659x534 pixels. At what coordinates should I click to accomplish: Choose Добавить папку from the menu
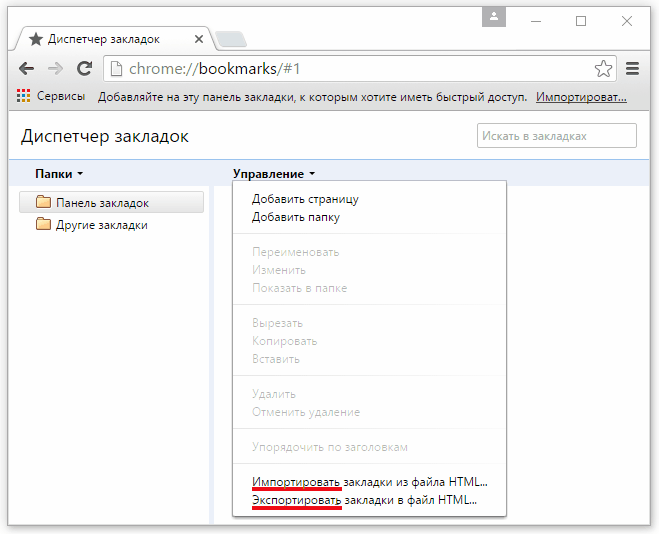pos(296,216)
